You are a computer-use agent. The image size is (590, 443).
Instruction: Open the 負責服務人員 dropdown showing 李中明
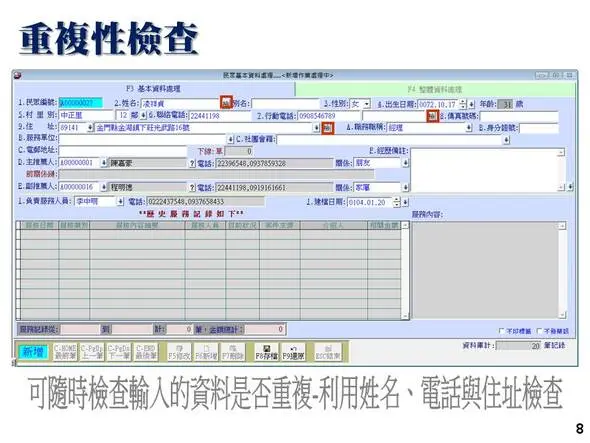click(x=120, y=202)
